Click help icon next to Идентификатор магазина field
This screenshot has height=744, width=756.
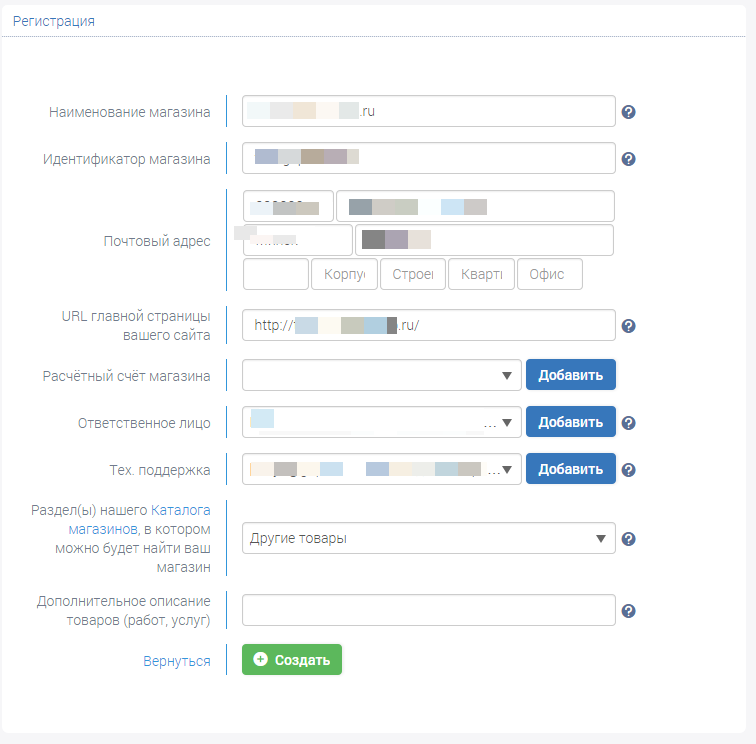[x=628, y=159]
